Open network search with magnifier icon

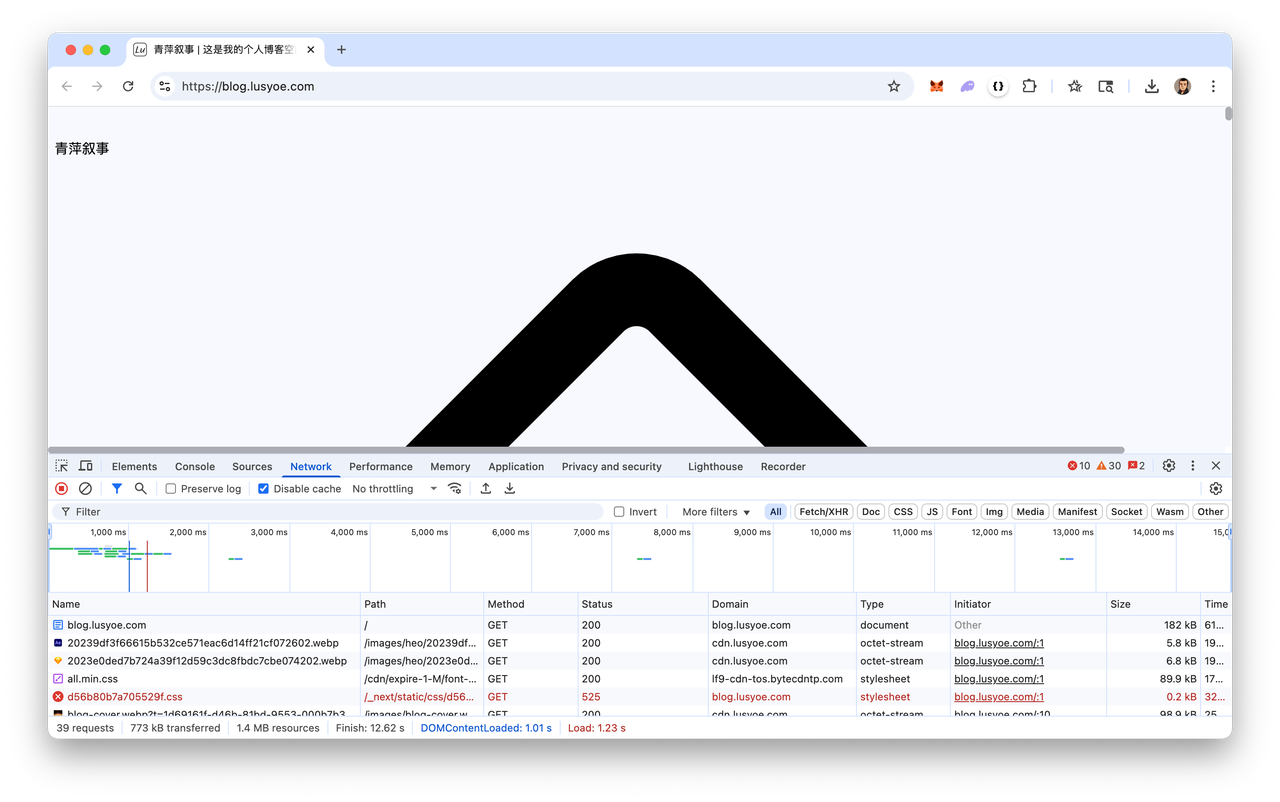pos(141,489)
